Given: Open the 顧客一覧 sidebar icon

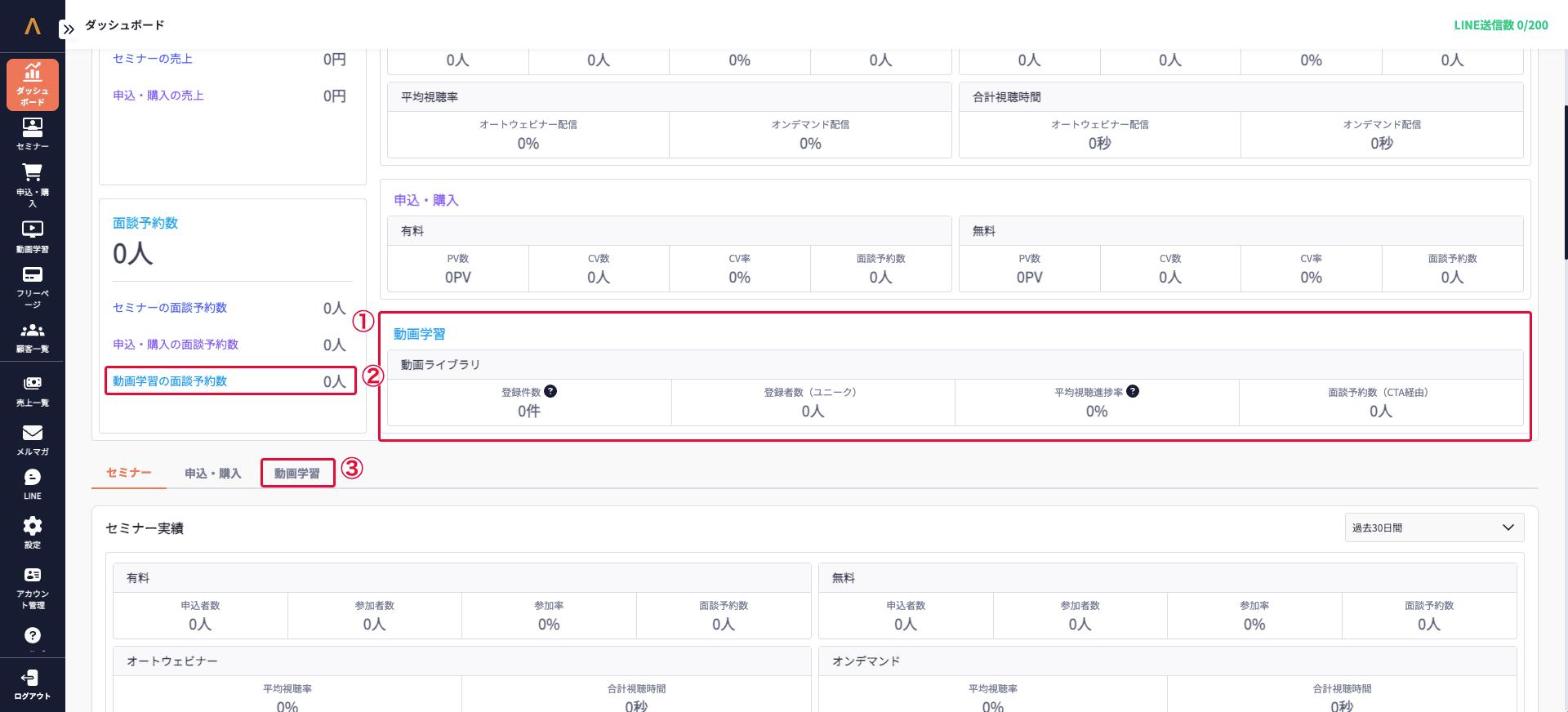Looking at the screenshot, I should [x=32, y=338].
